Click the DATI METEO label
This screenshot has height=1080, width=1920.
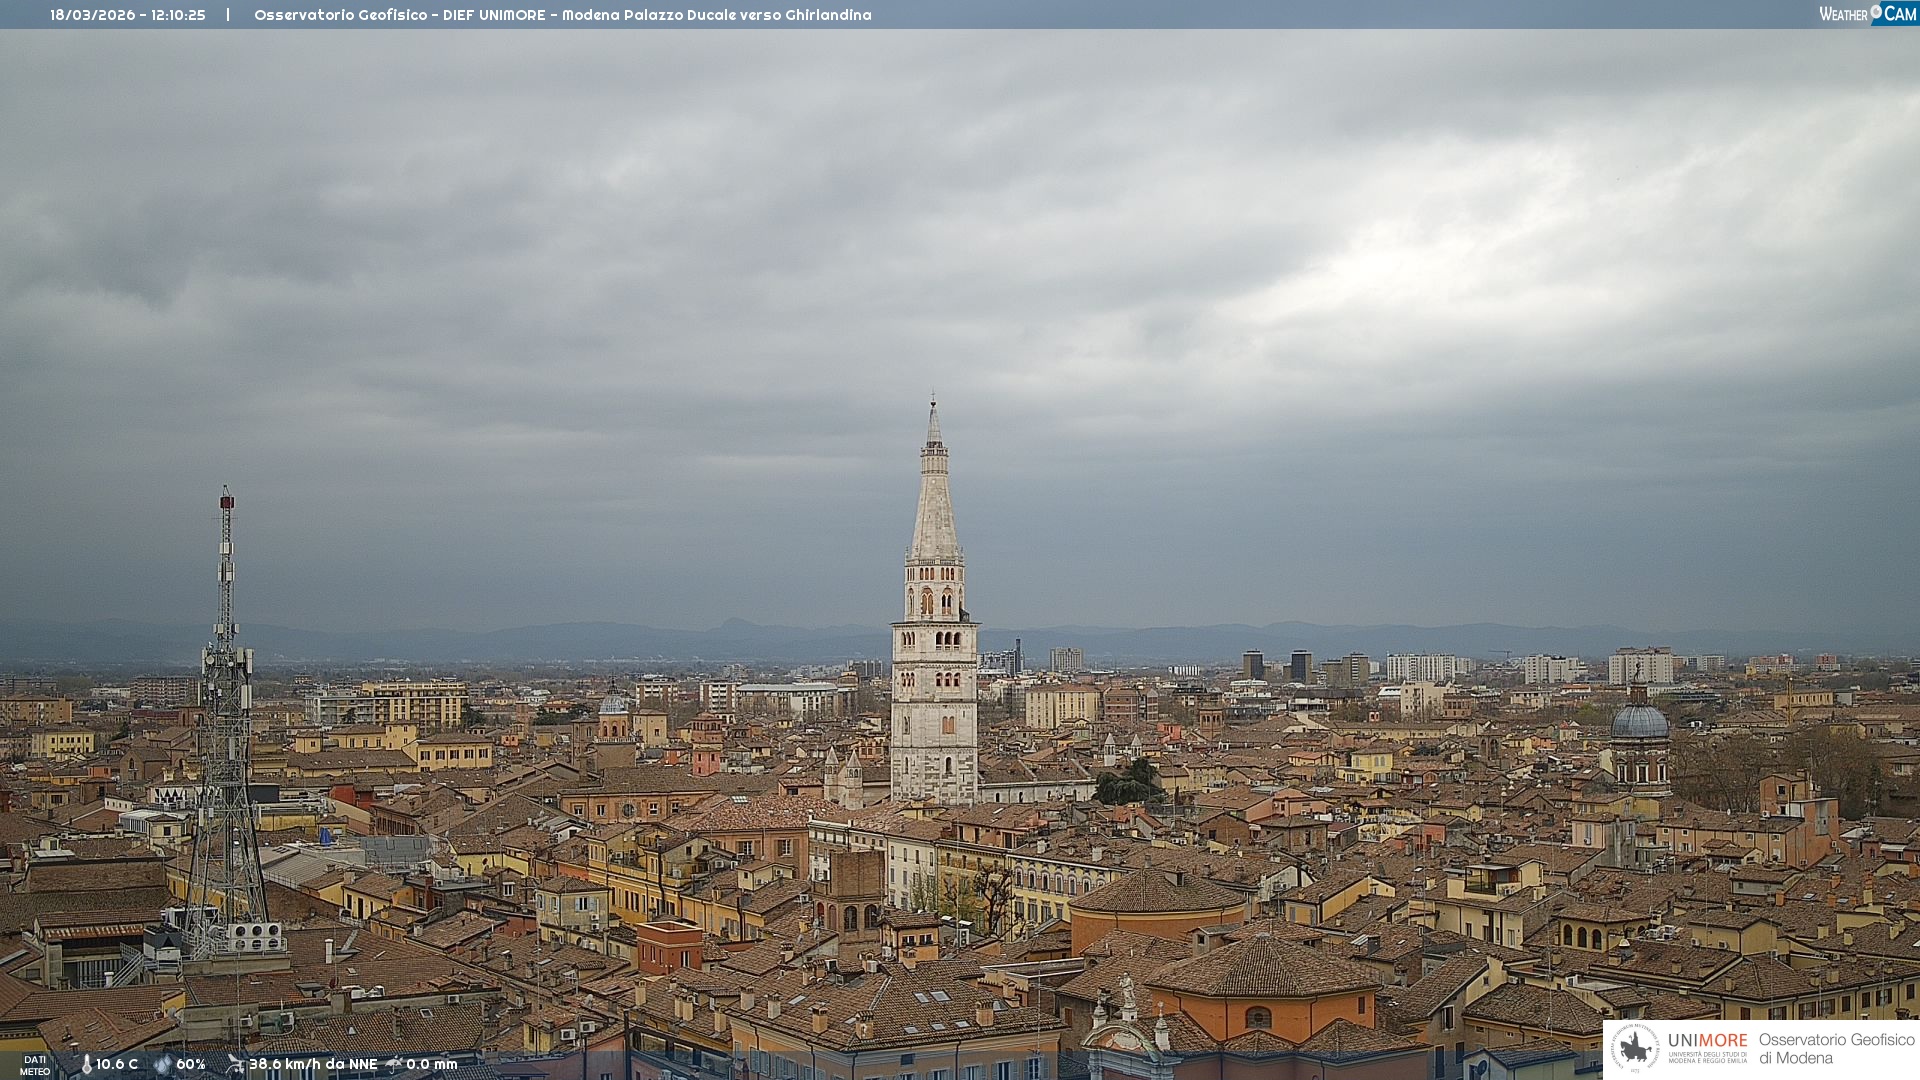coord(35,1066)
